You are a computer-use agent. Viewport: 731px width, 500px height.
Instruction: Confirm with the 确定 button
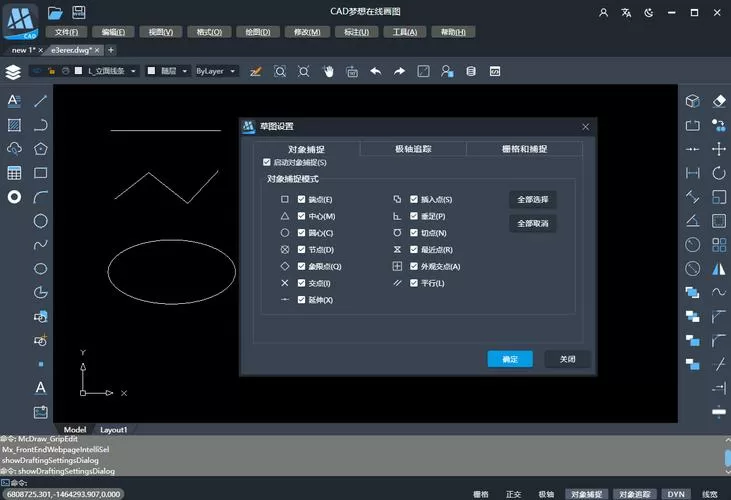coord(510,359)
